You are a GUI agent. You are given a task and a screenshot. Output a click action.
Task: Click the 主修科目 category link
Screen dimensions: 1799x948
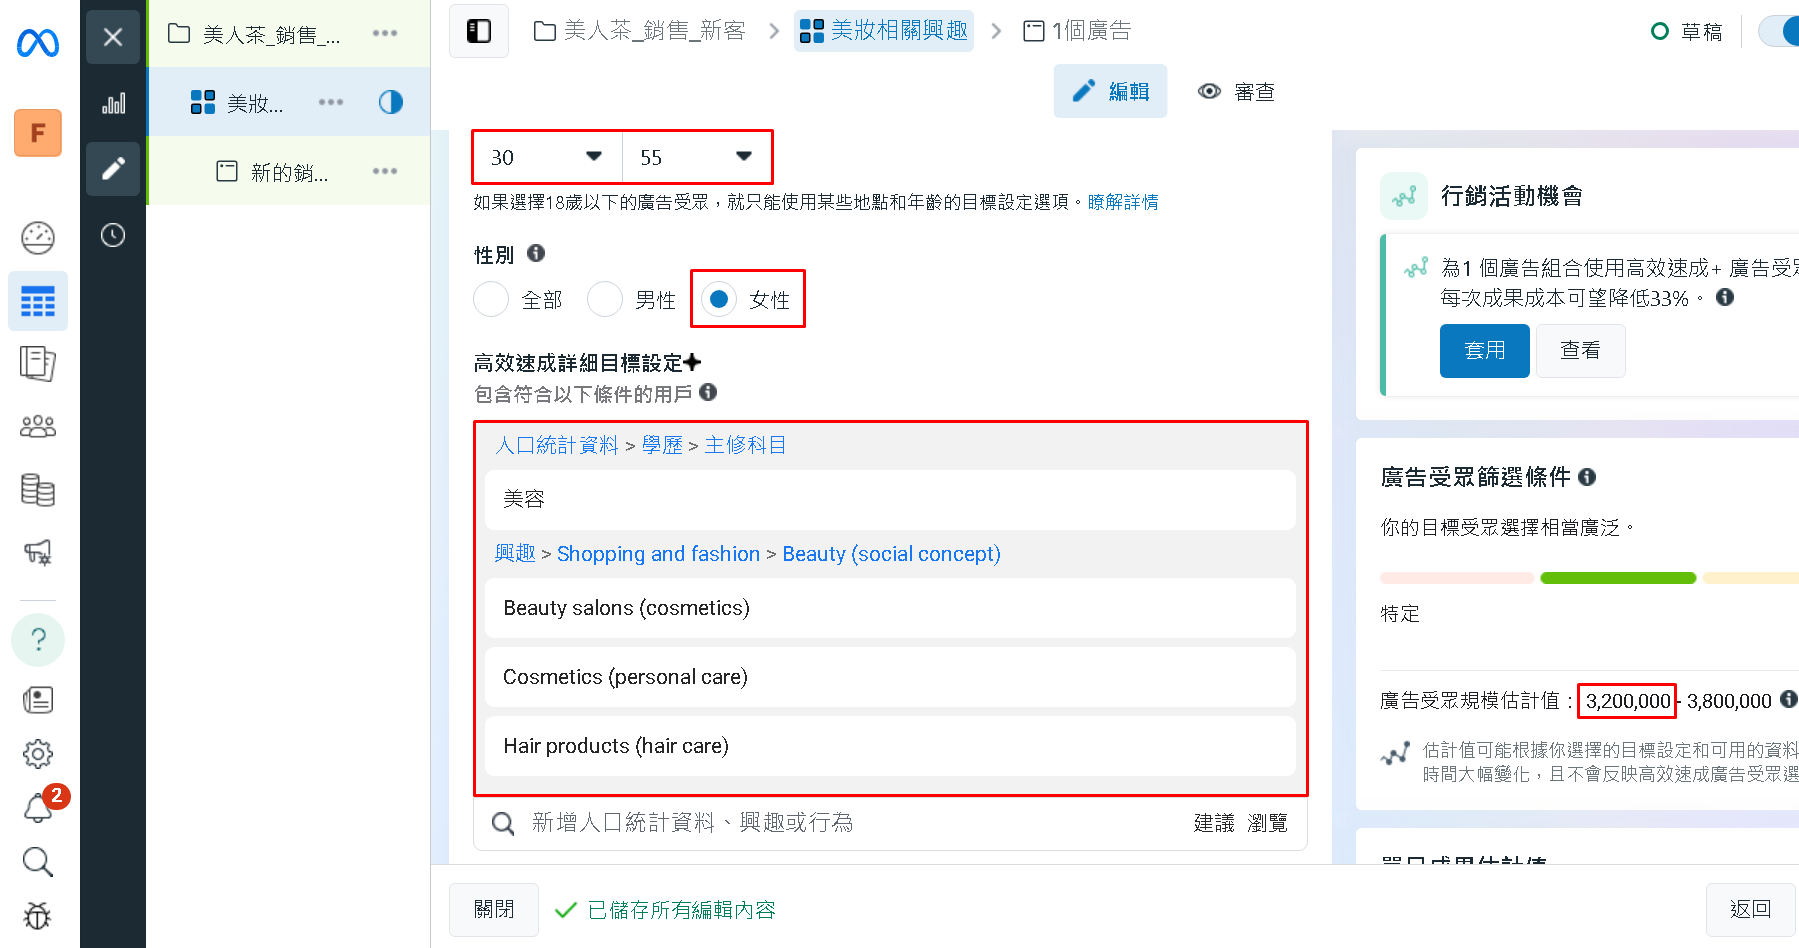(745, 445)
